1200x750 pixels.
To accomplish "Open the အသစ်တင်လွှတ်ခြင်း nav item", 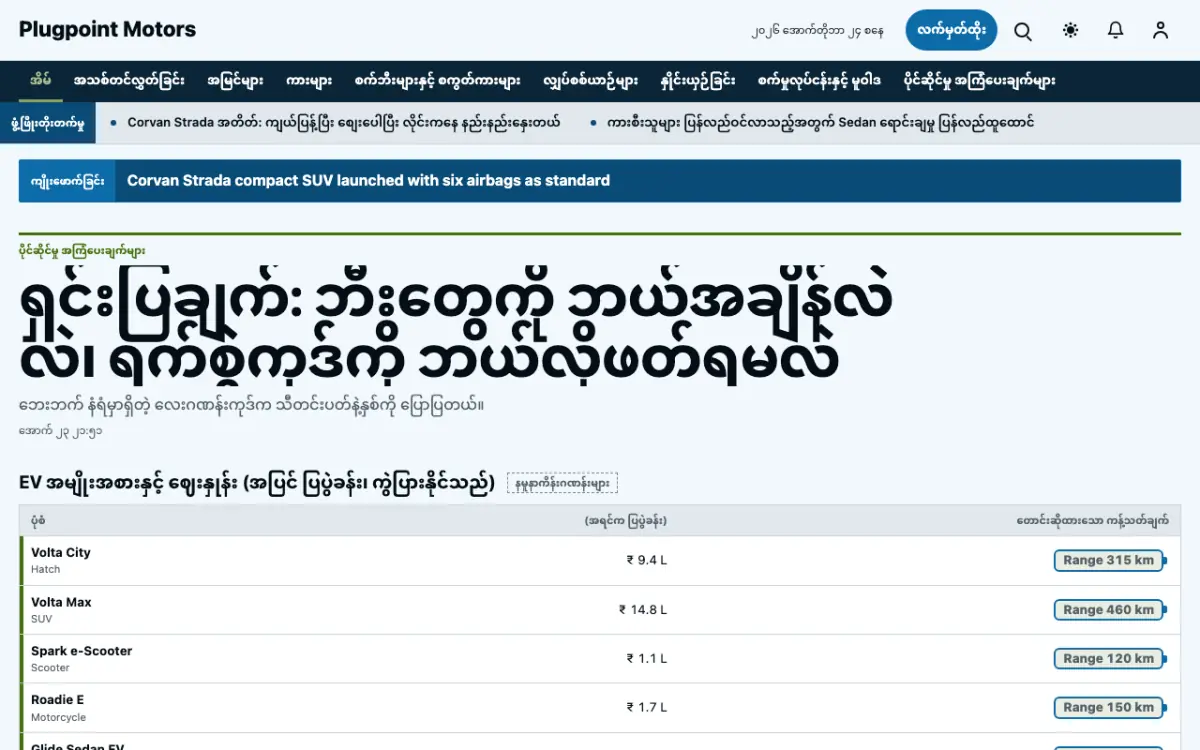I will pos(129,80).
